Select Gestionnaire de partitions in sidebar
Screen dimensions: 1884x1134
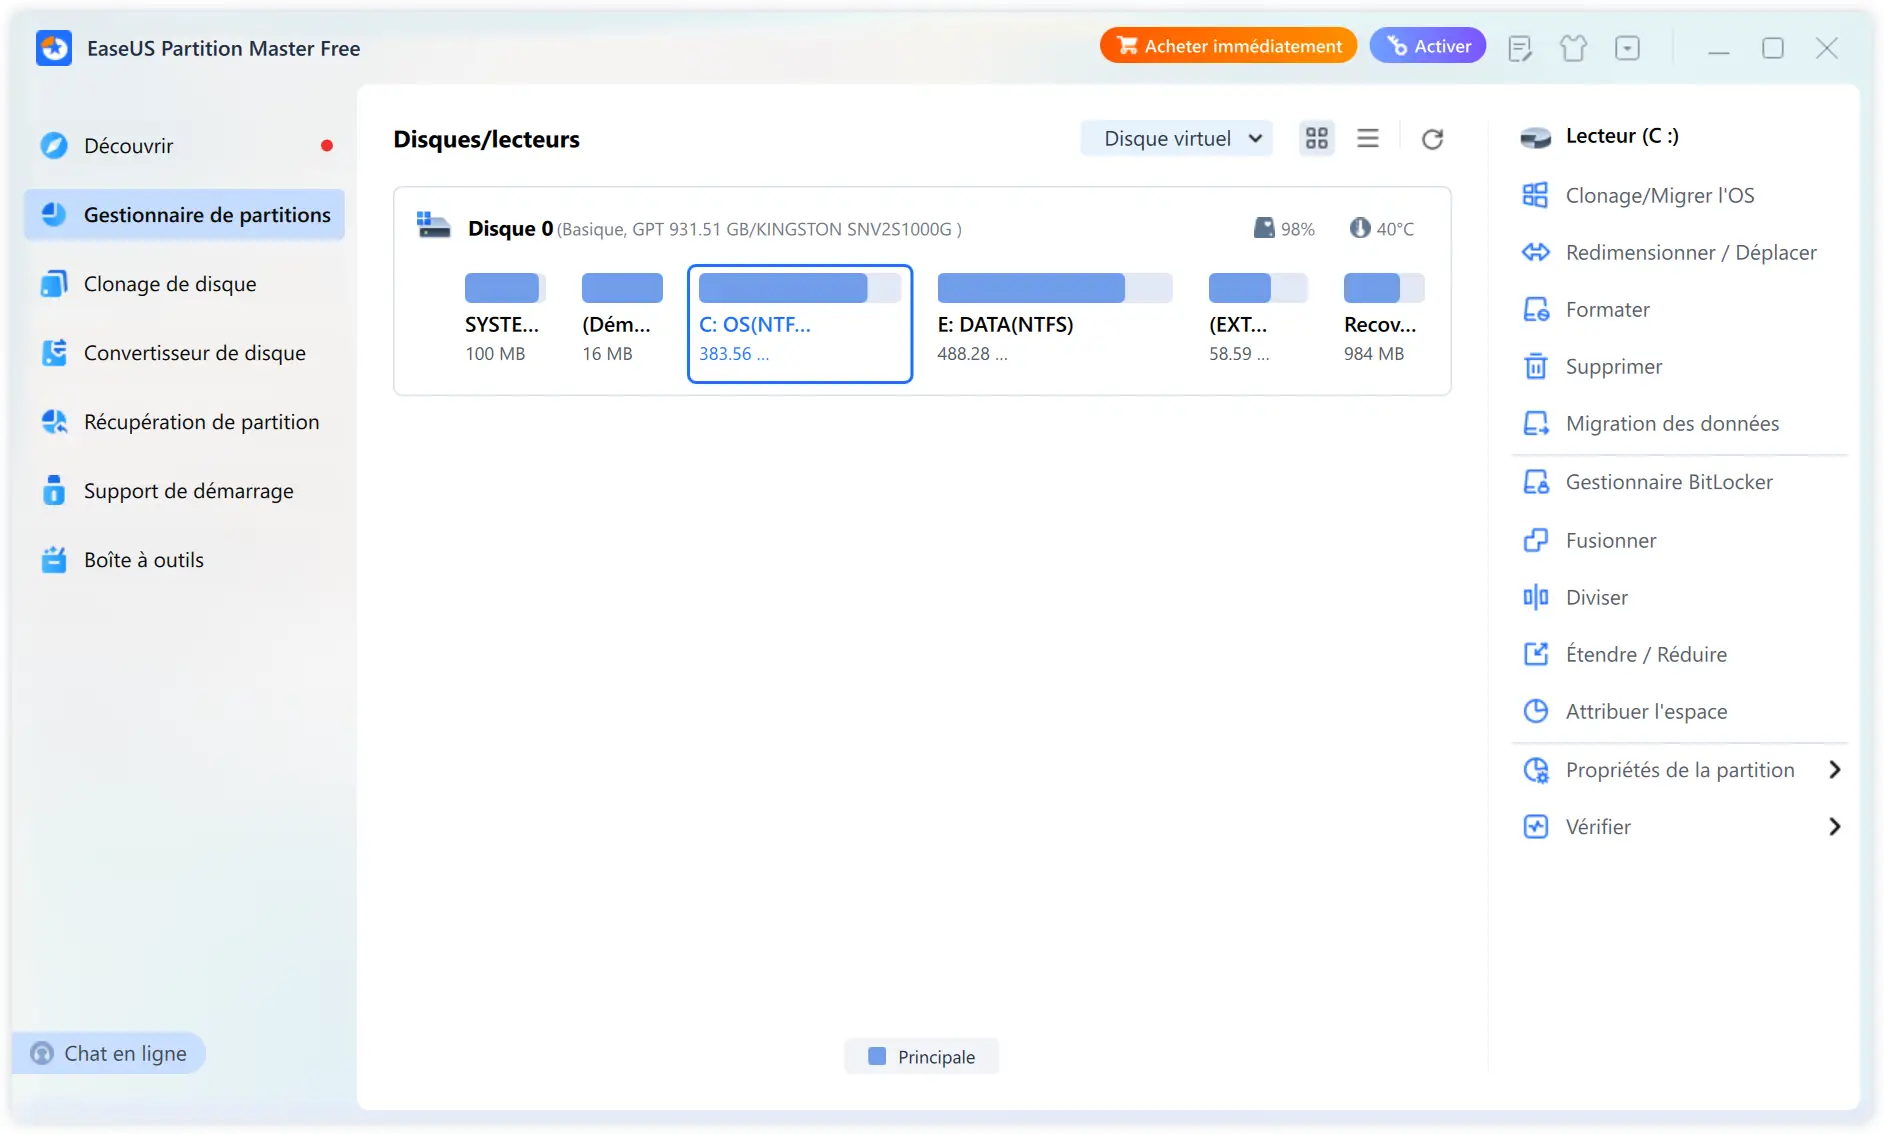click(184, 215)
